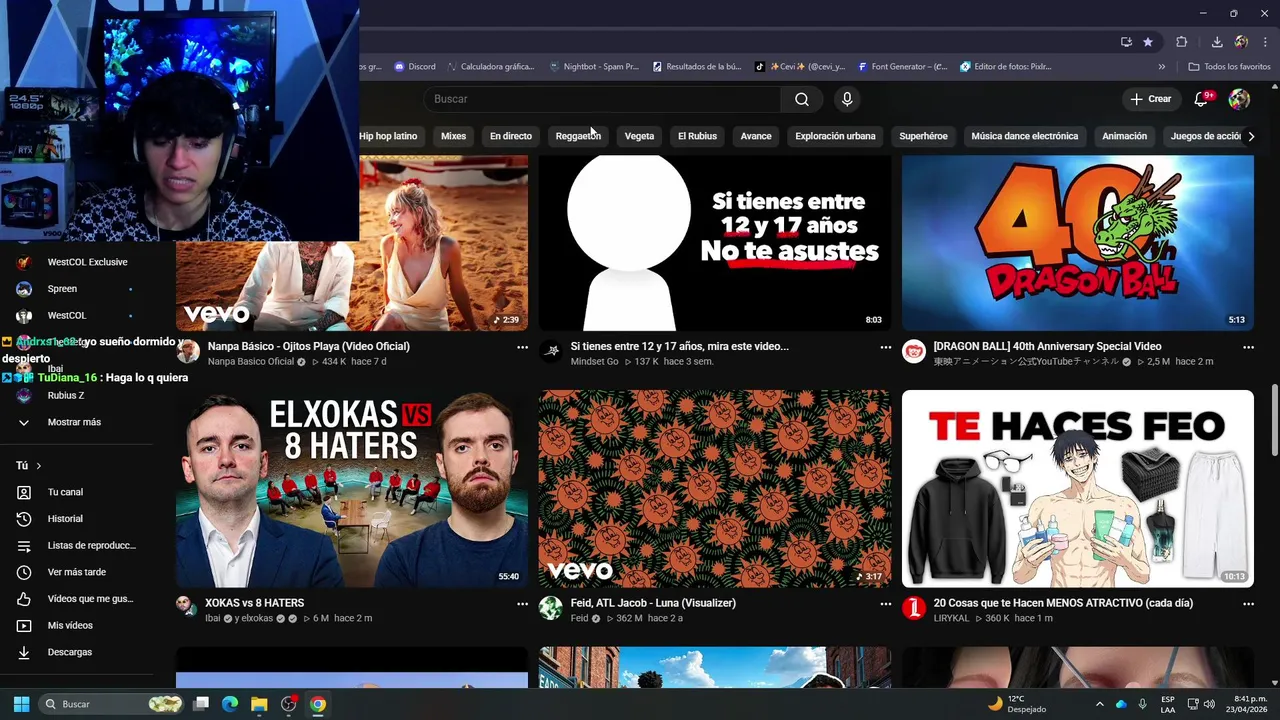Open the Dragon Ball 40th thumbnail
Viewport: 1280px width, 720px height.
click(1078, 243)
